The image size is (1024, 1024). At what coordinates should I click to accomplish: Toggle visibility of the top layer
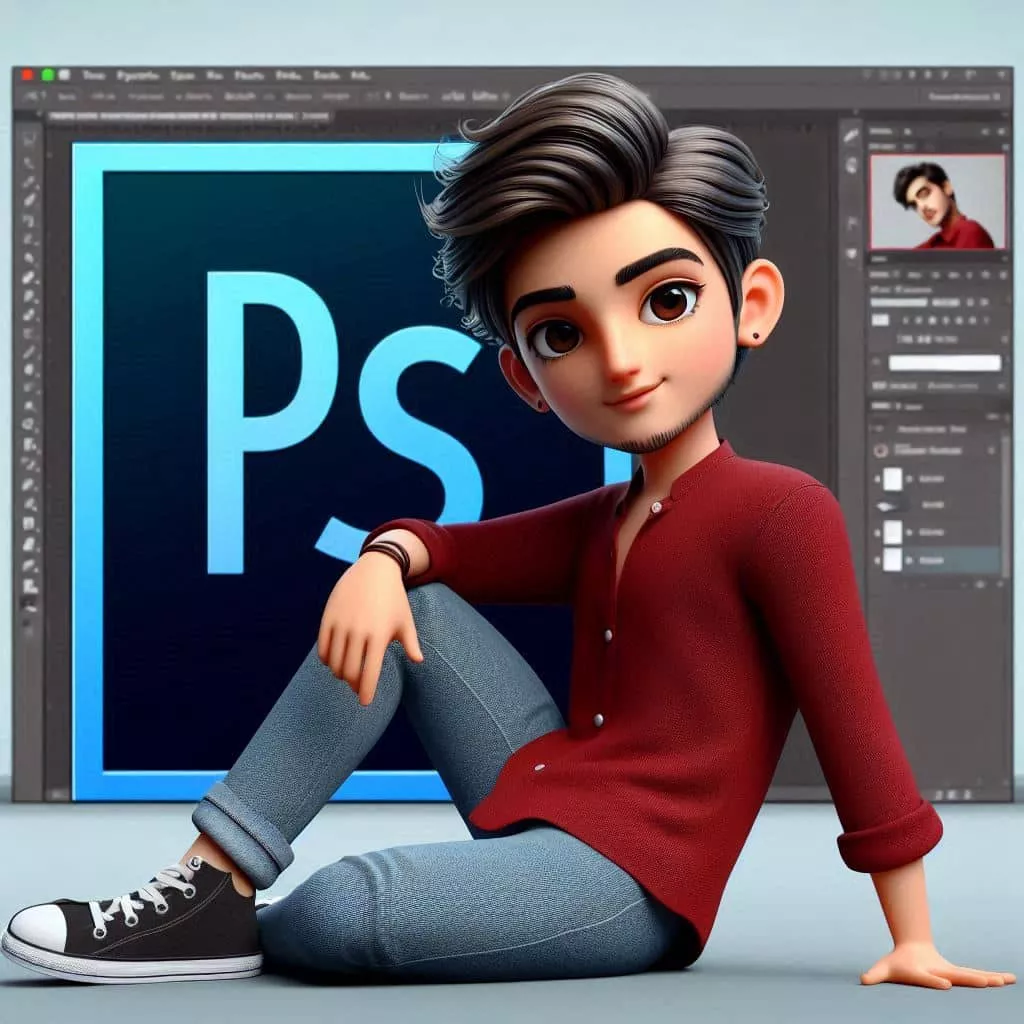877,478
